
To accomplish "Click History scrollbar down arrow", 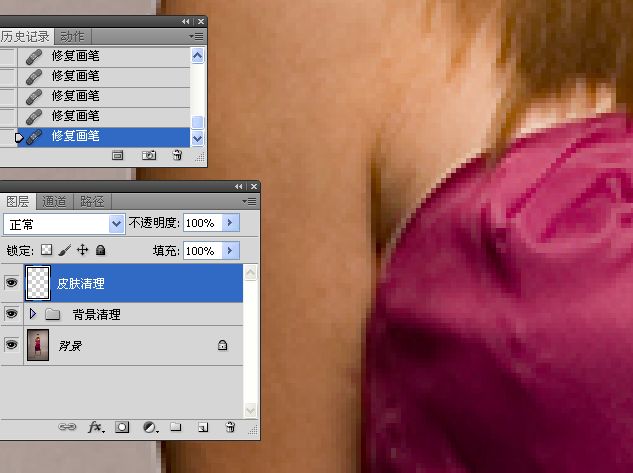I will 197,138.
